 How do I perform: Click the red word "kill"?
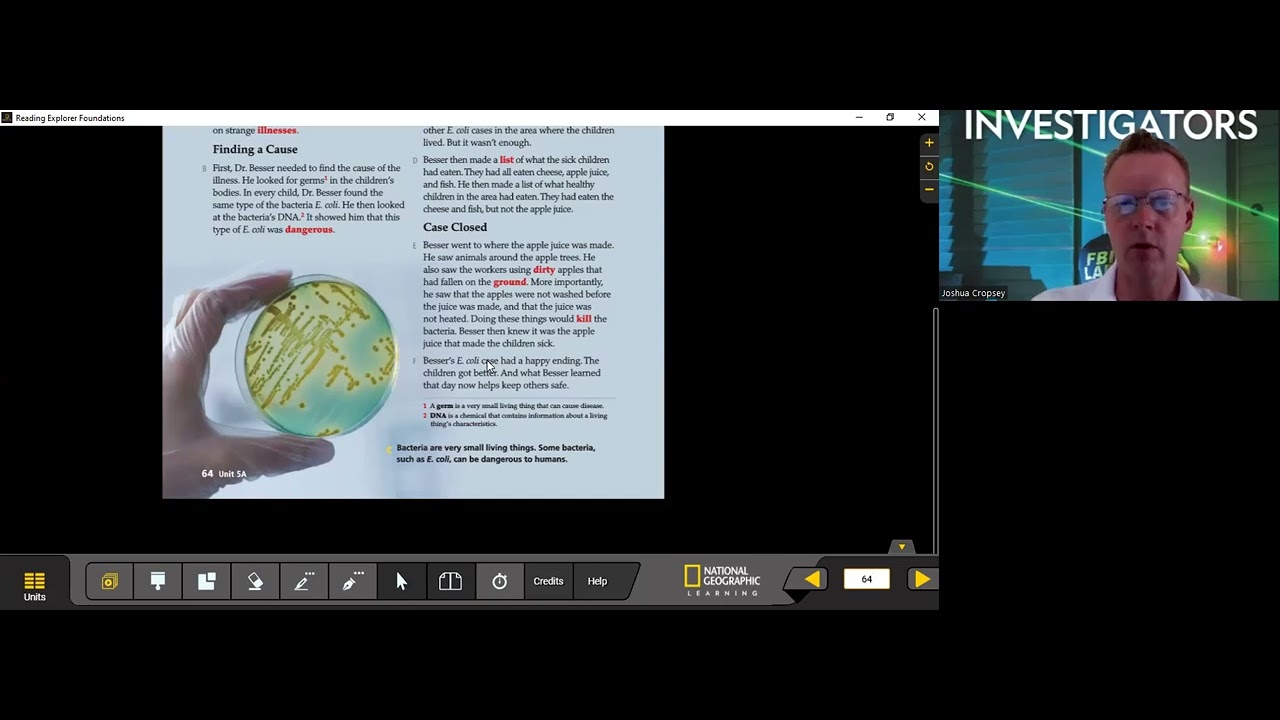[x=584, y=319]
